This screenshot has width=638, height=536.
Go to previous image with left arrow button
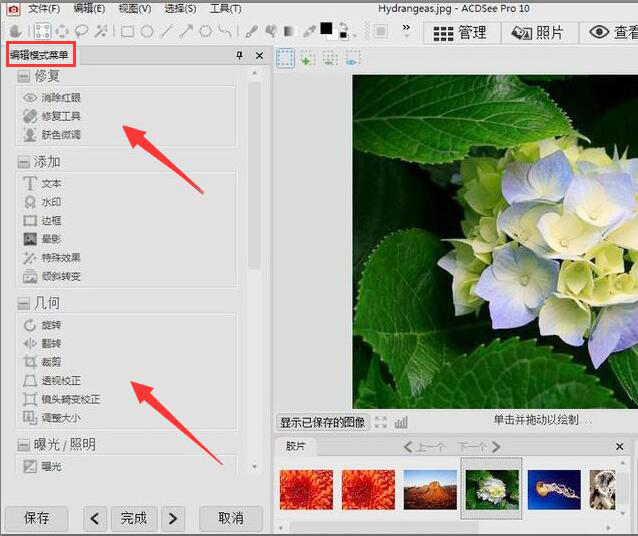pos(95,518)
